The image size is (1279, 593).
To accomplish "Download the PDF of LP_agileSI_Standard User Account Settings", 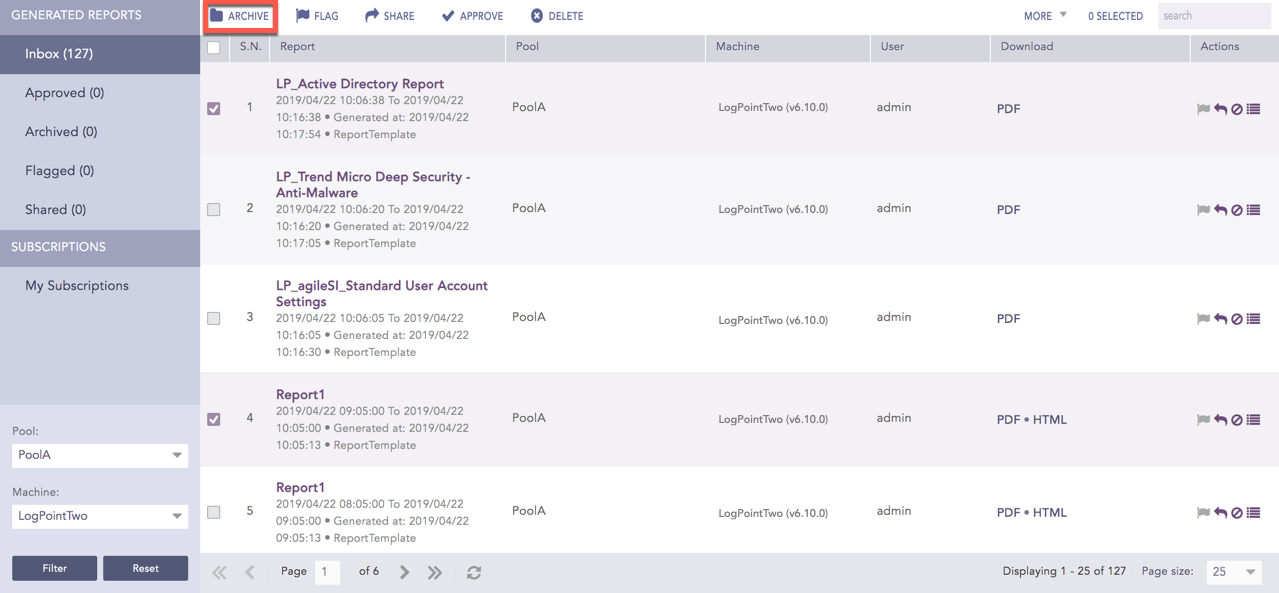I will [x=1008, y=319].
